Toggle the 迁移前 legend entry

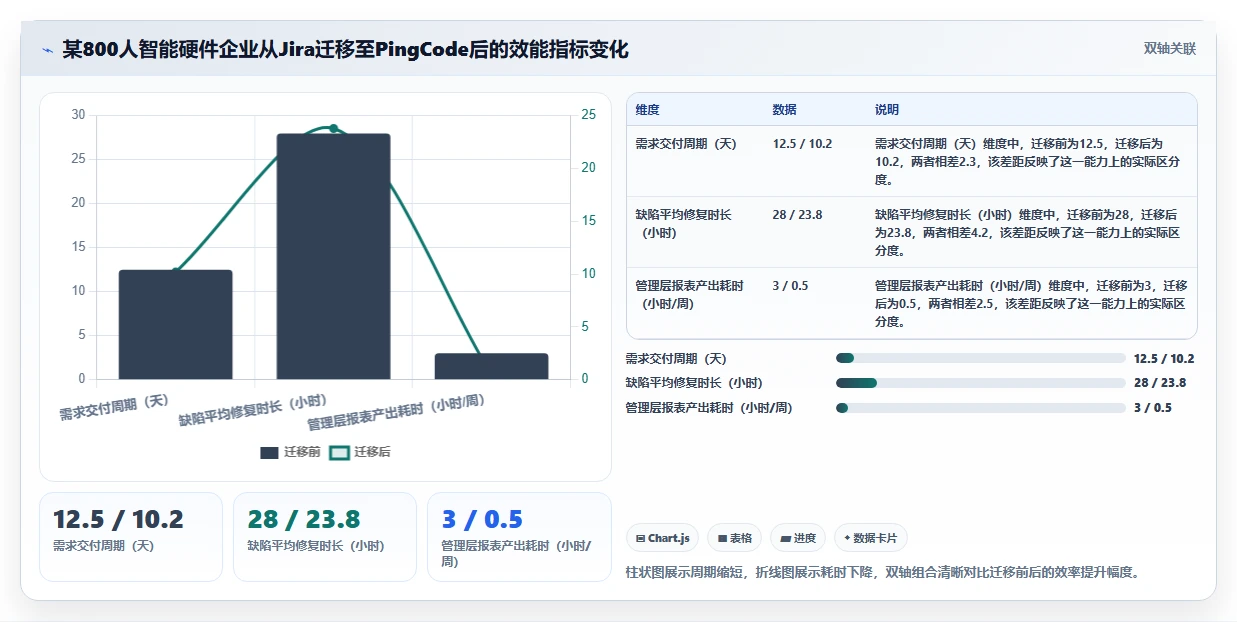tap(290, 452)
